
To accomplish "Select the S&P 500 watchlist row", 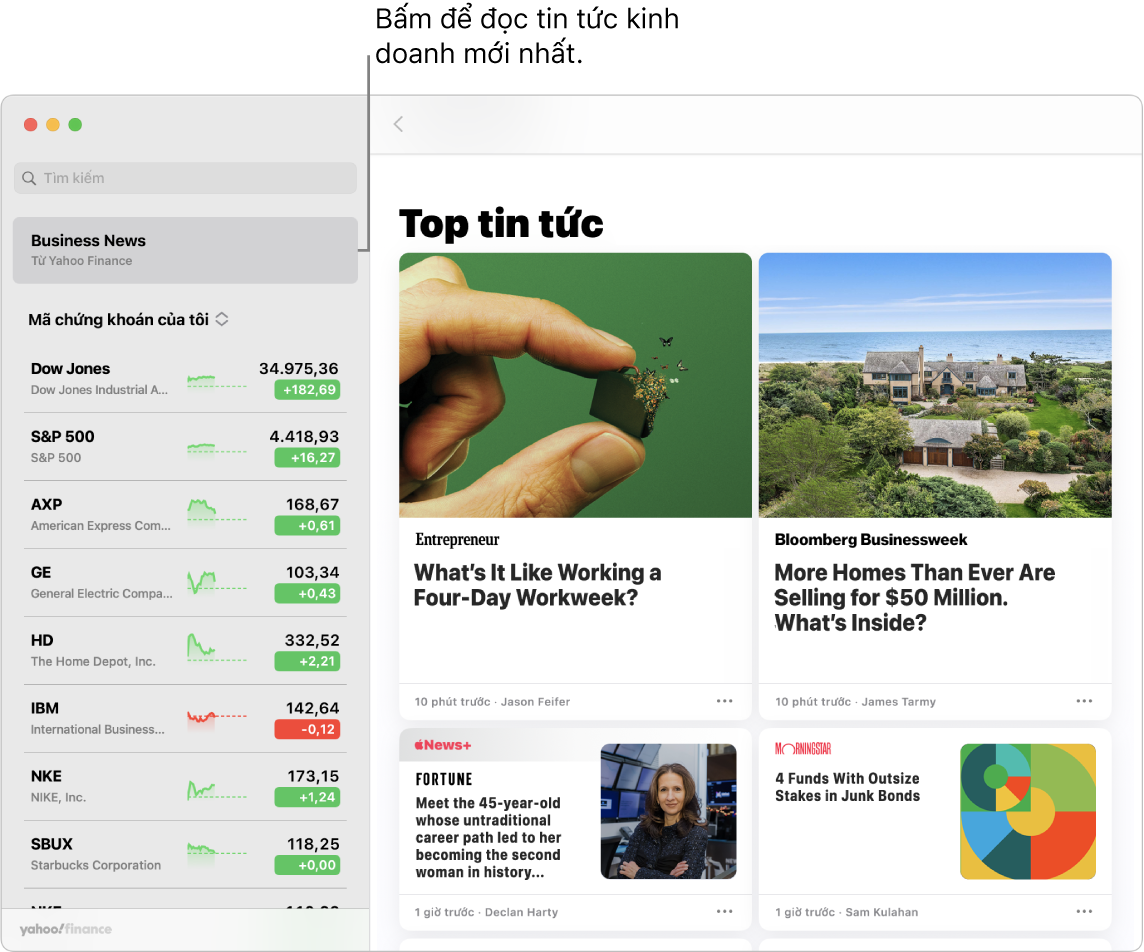I will coord(185,446).
